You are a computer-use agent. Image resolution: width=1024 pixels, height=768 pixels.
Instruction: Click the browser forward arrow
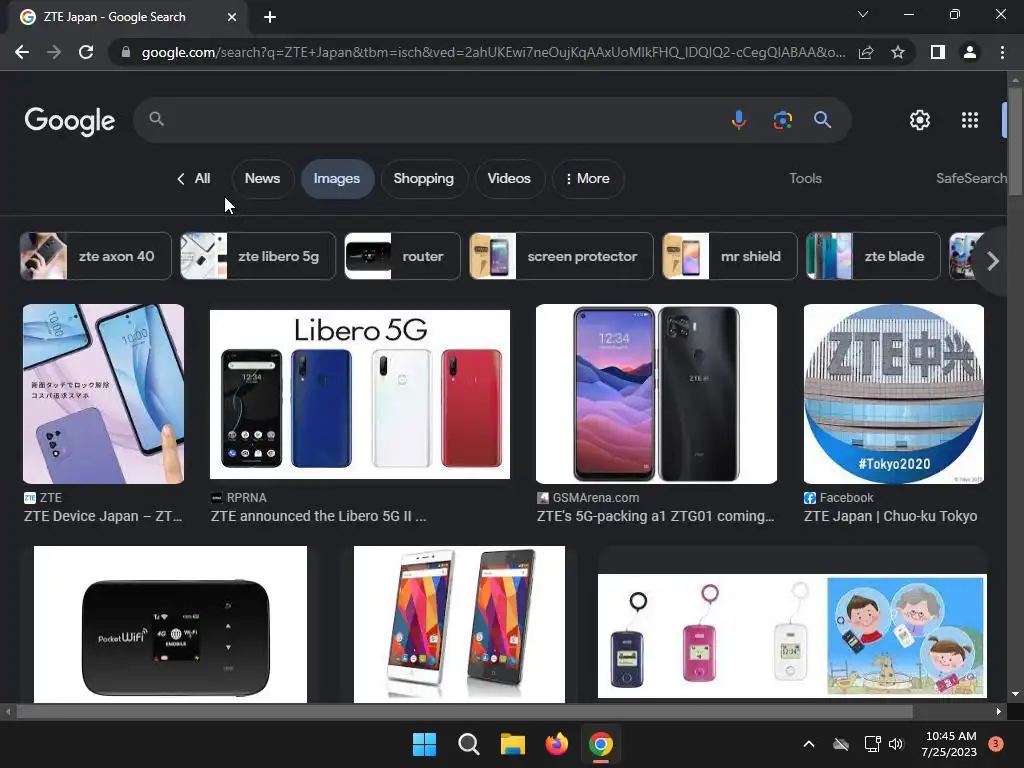pos(54,52)
